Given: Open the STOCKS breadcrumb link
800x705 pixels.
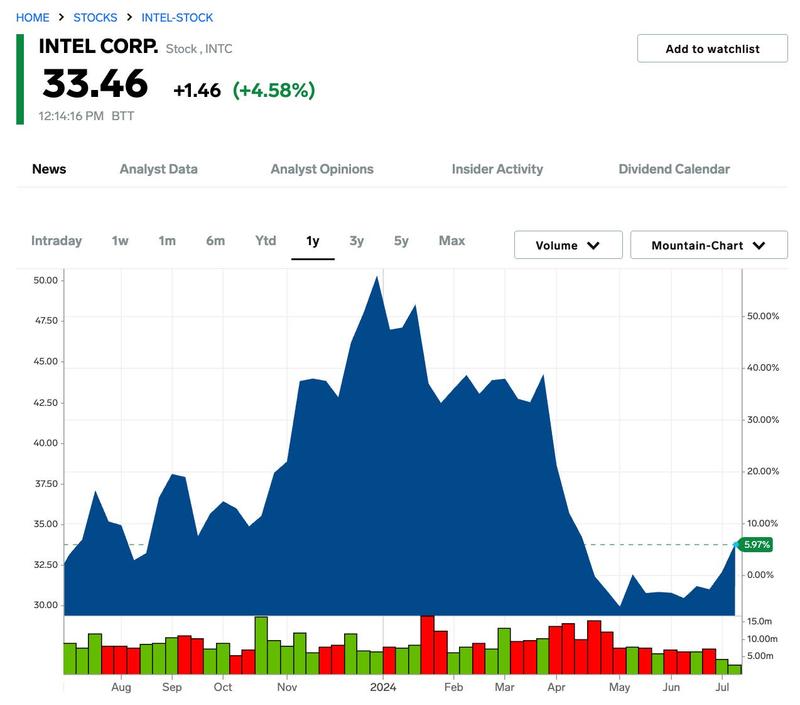Looking at the screenshot, I should [95, 17].
